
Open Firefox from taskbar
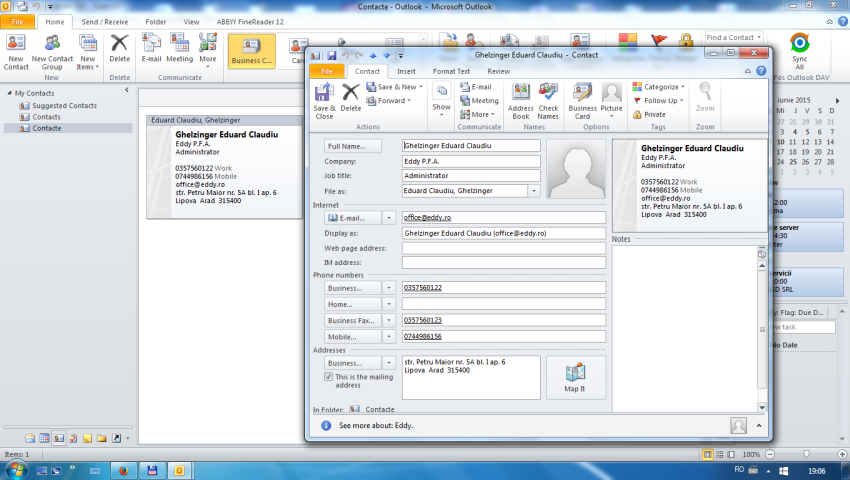click(124, 470)
